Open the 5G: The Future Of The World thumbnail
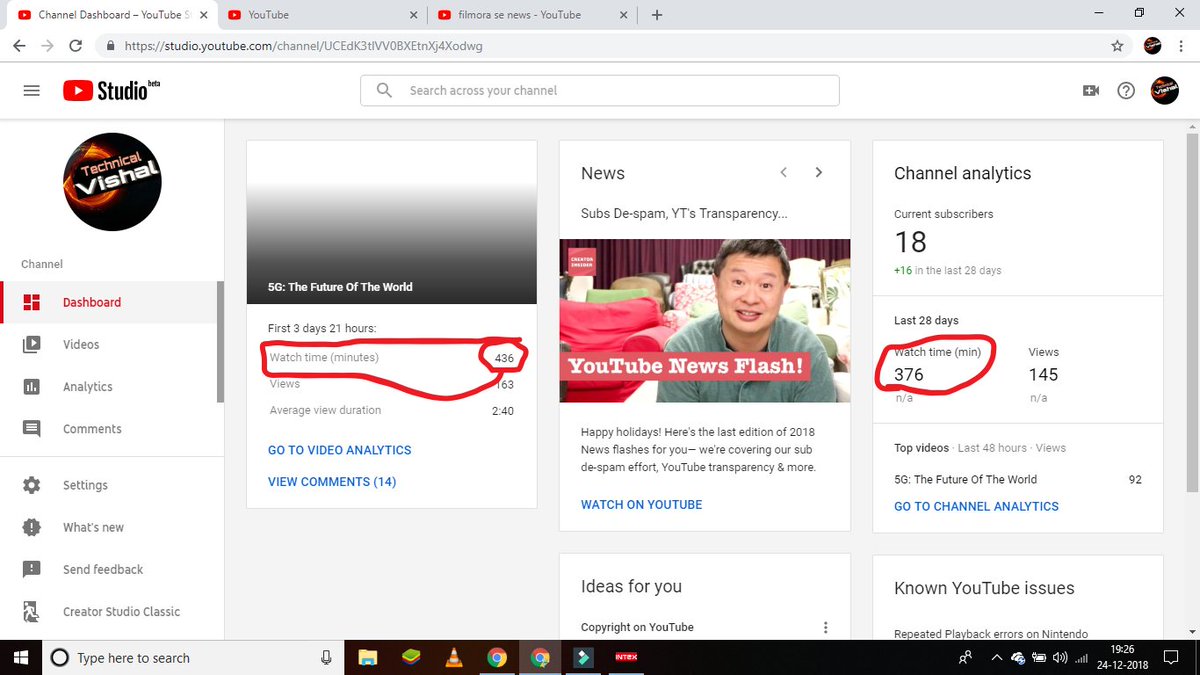This screenshot has height=675, width=1200. pyautogui.click(x=392, y=222)
